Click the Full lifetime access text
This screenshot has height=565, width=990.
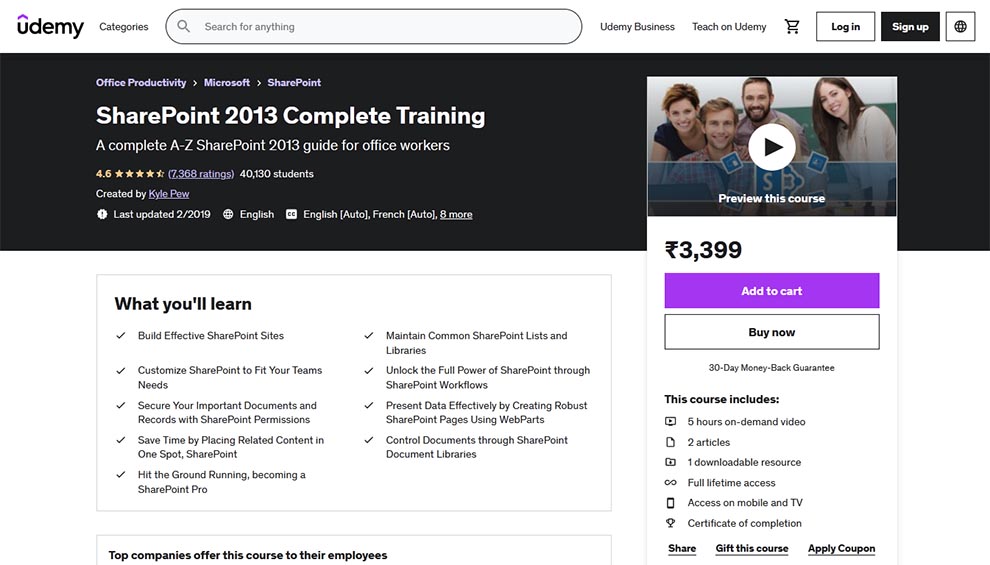point(731,483)
